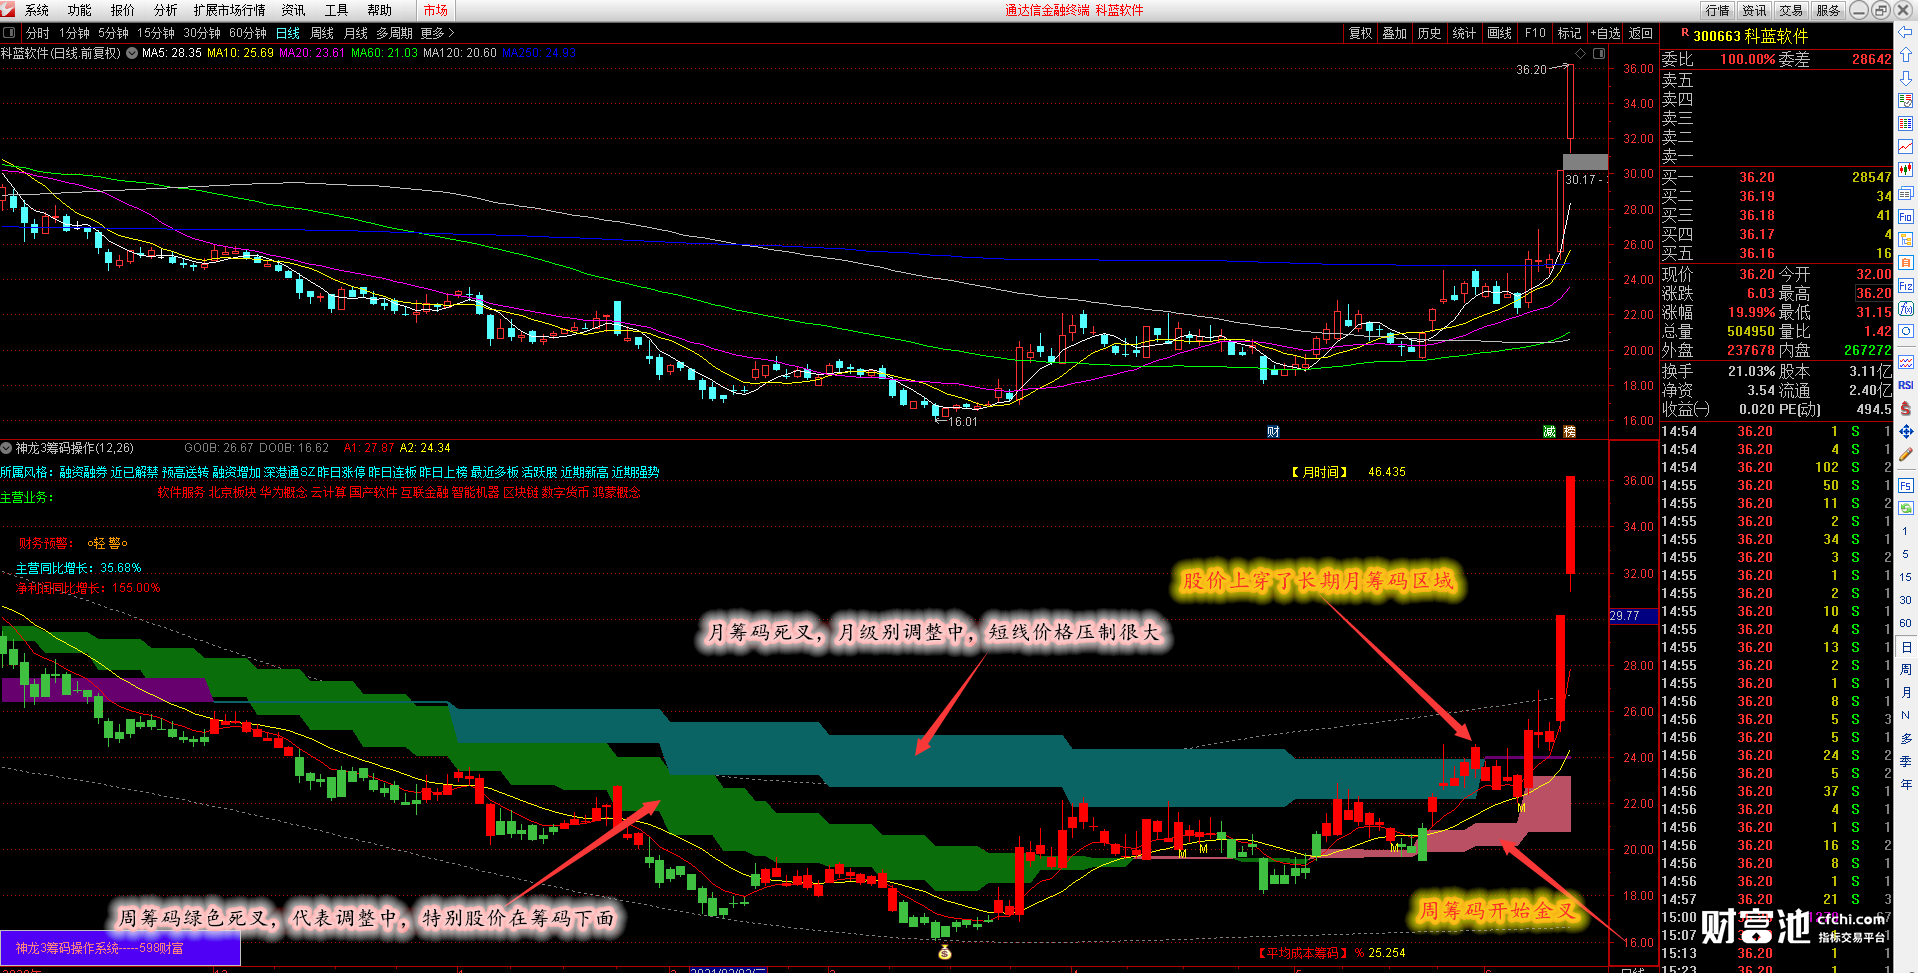Open the 扩展市场行情 menu

pos(229,10)
